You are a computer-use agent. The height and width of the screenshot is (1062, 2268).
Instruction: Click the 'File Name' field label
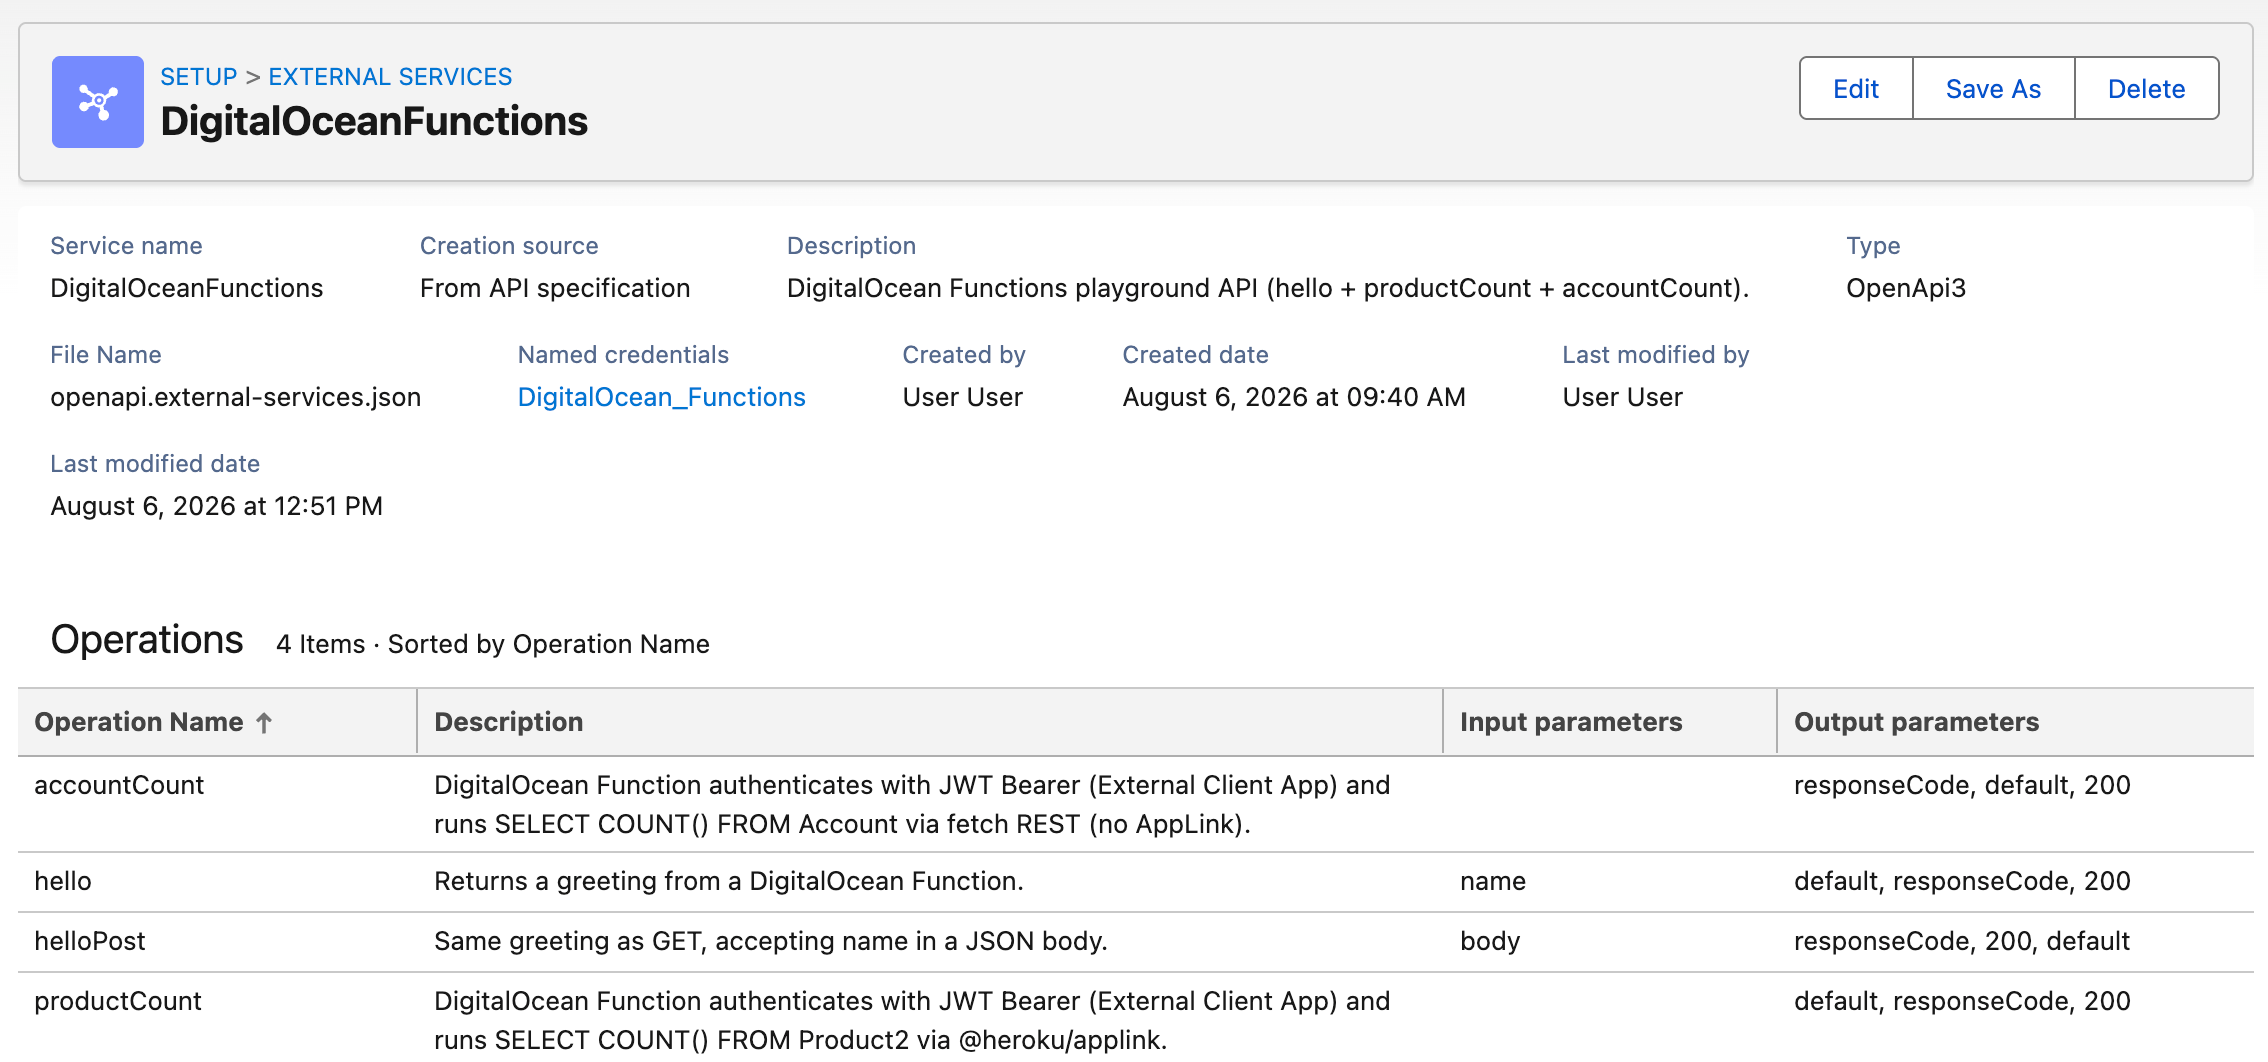[x=106, y=355]
